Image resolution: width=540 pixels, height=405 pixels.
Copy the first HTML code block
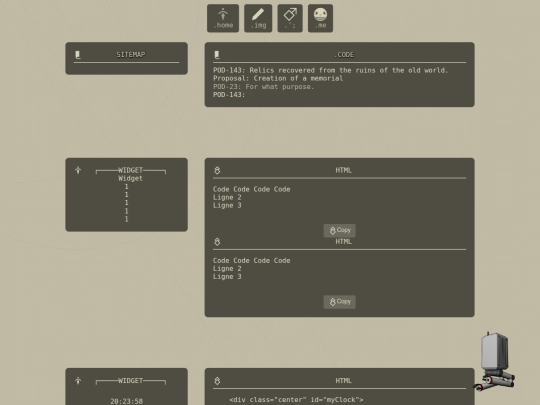pos(340,230)
